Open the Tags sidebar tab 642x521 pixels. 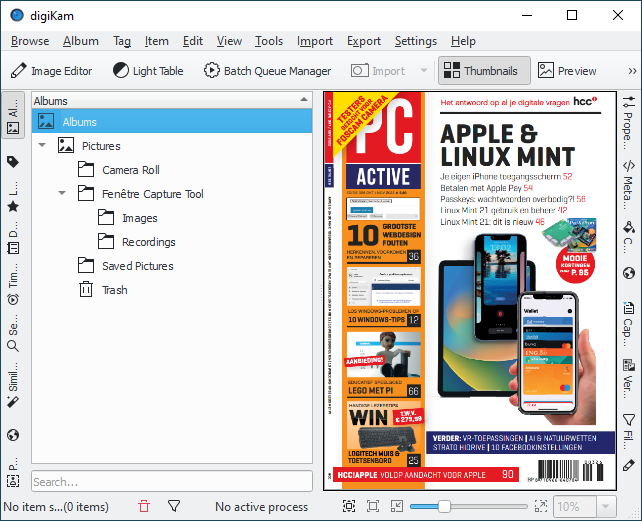pos(13,162)
